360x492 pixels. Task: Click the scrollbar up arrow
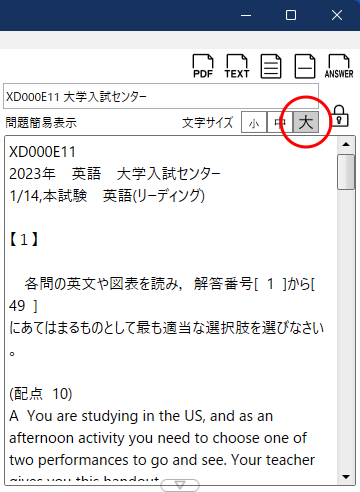coord(346,144)
